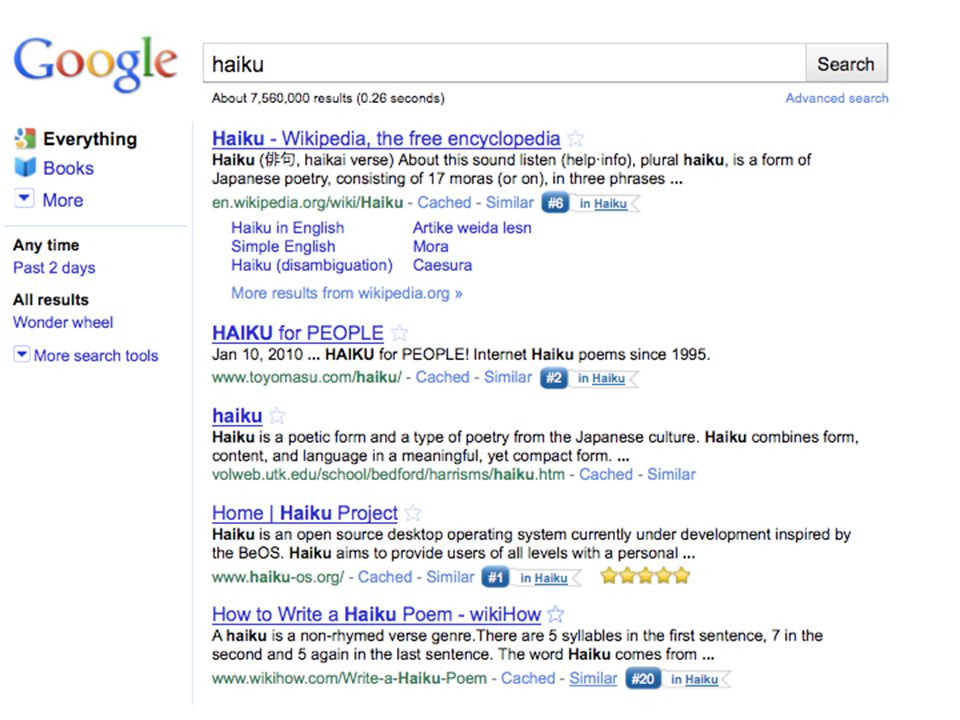
Task: Star the Home | Haiku Project result
Action: [x=413, y=512]
